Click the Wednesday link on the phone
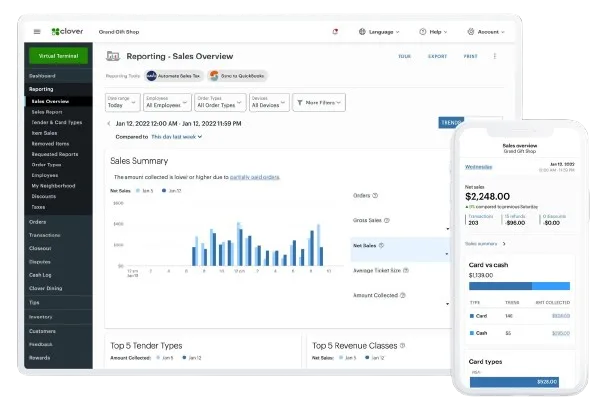 478,167
